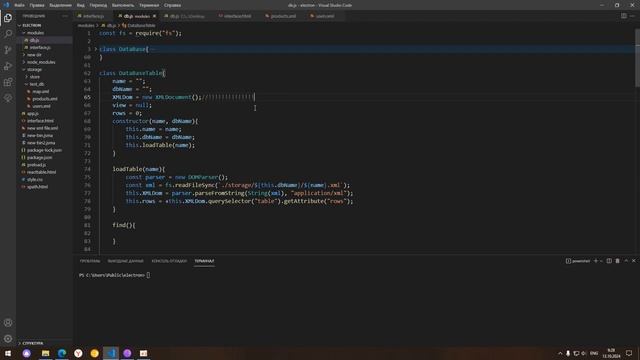
Task: Open the Search view in activity bar
Action: tap(8, 33)
